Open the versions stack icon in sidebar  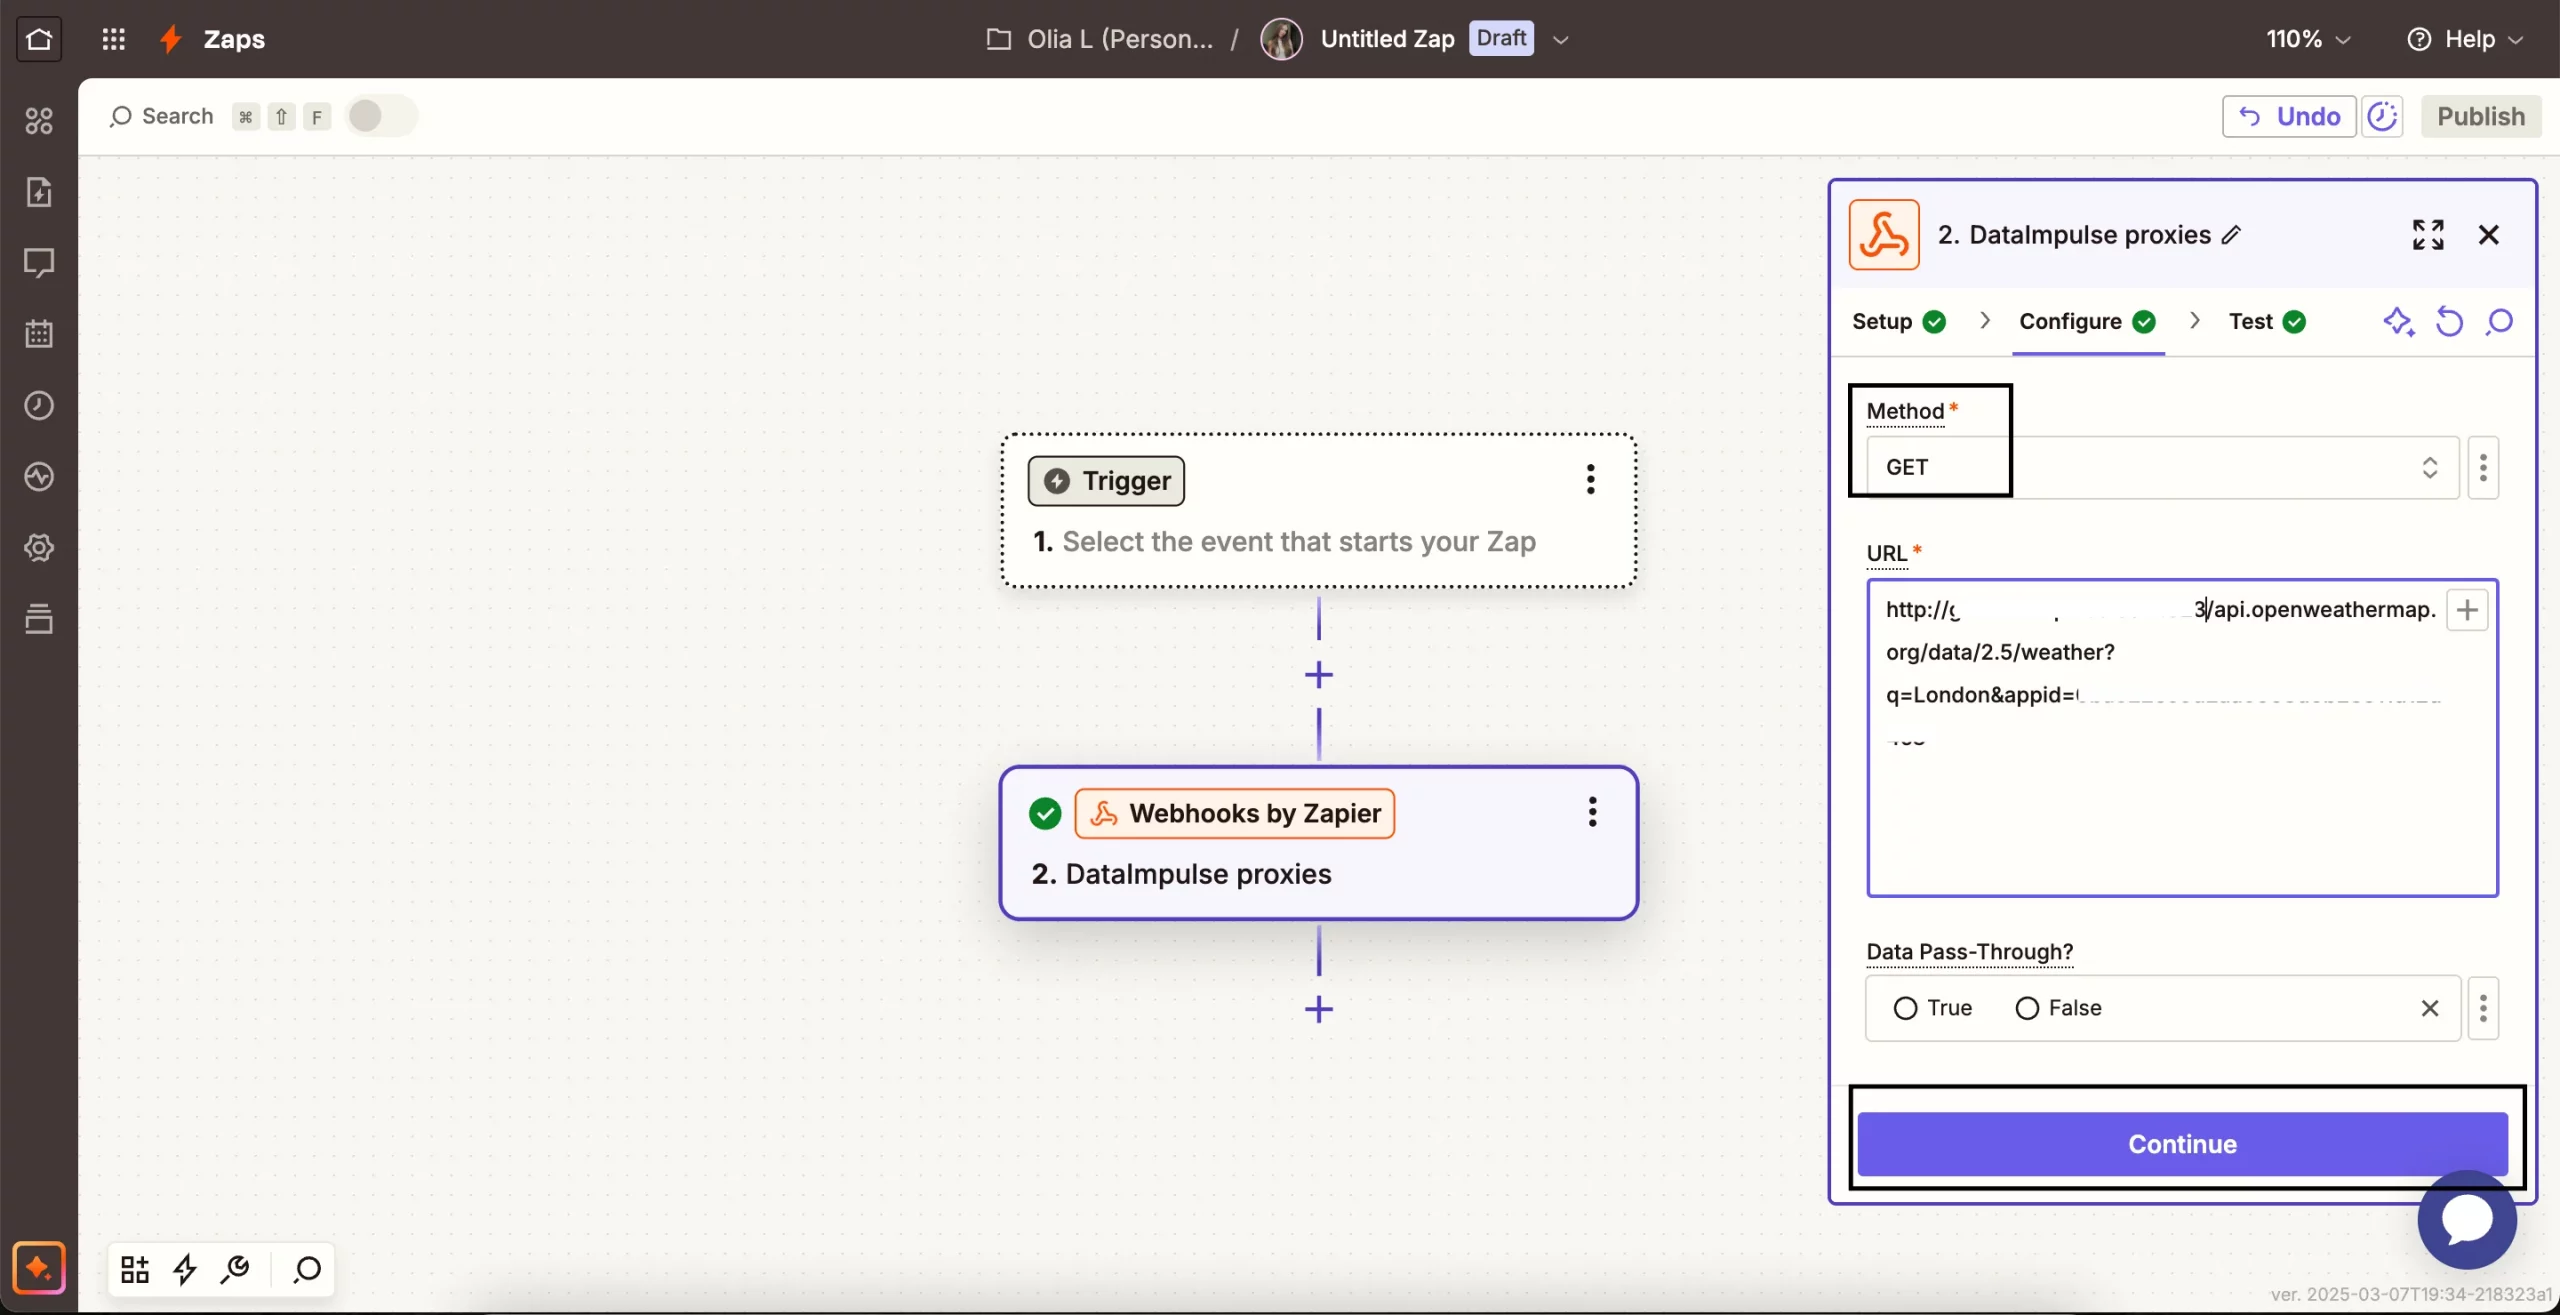pos(39,619)
